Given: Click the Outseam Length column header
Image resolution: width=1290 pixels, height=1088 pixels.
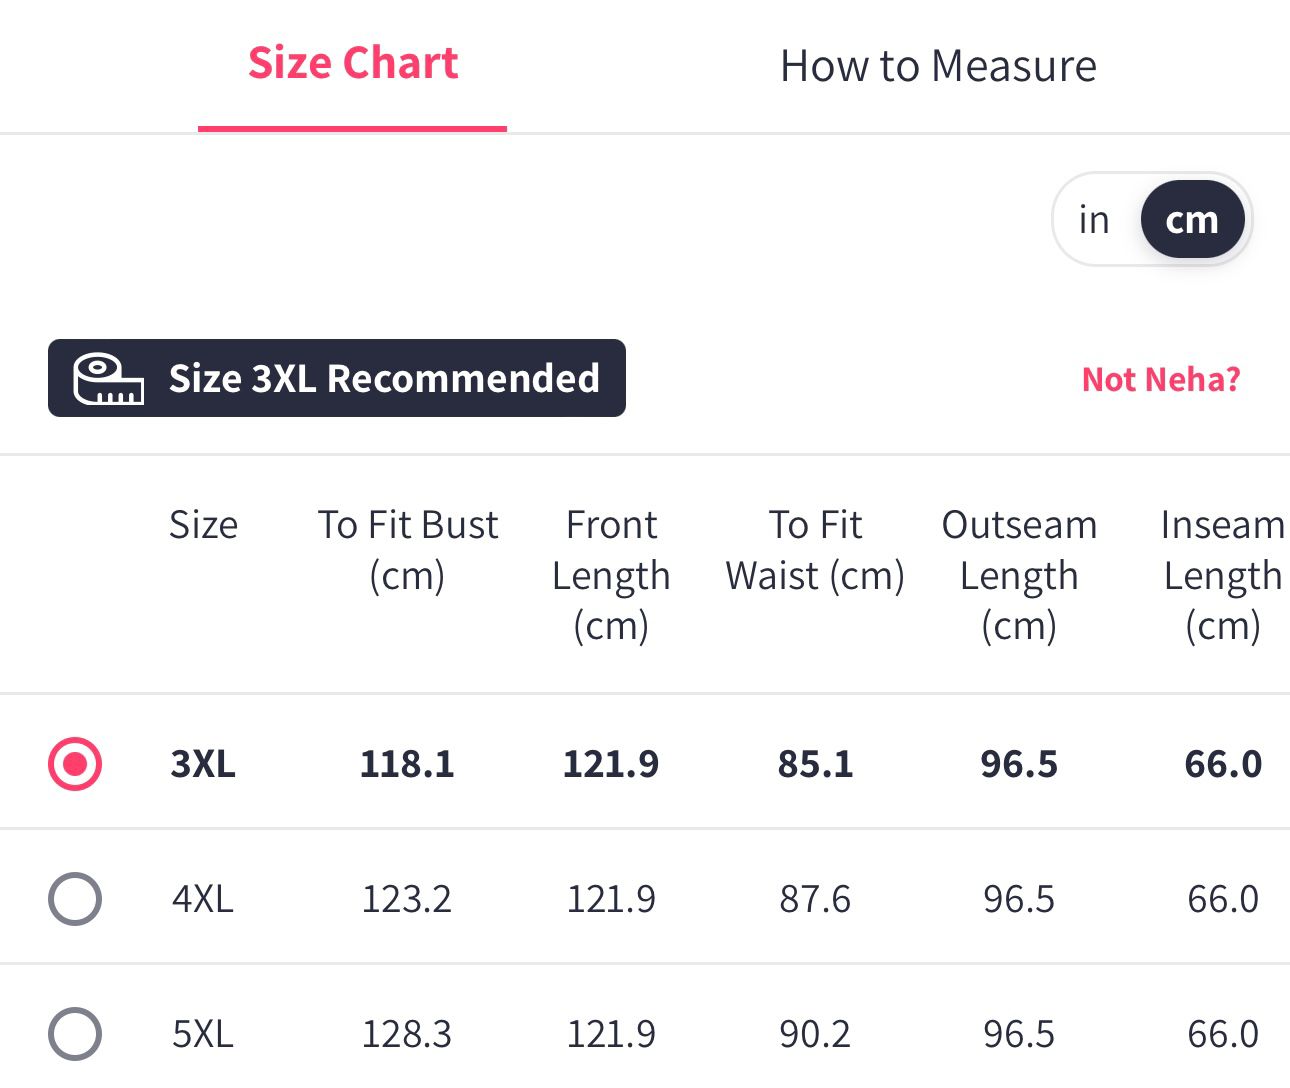Looking at the screenshot, I should pyautogui.click(x=1019, y=575).
